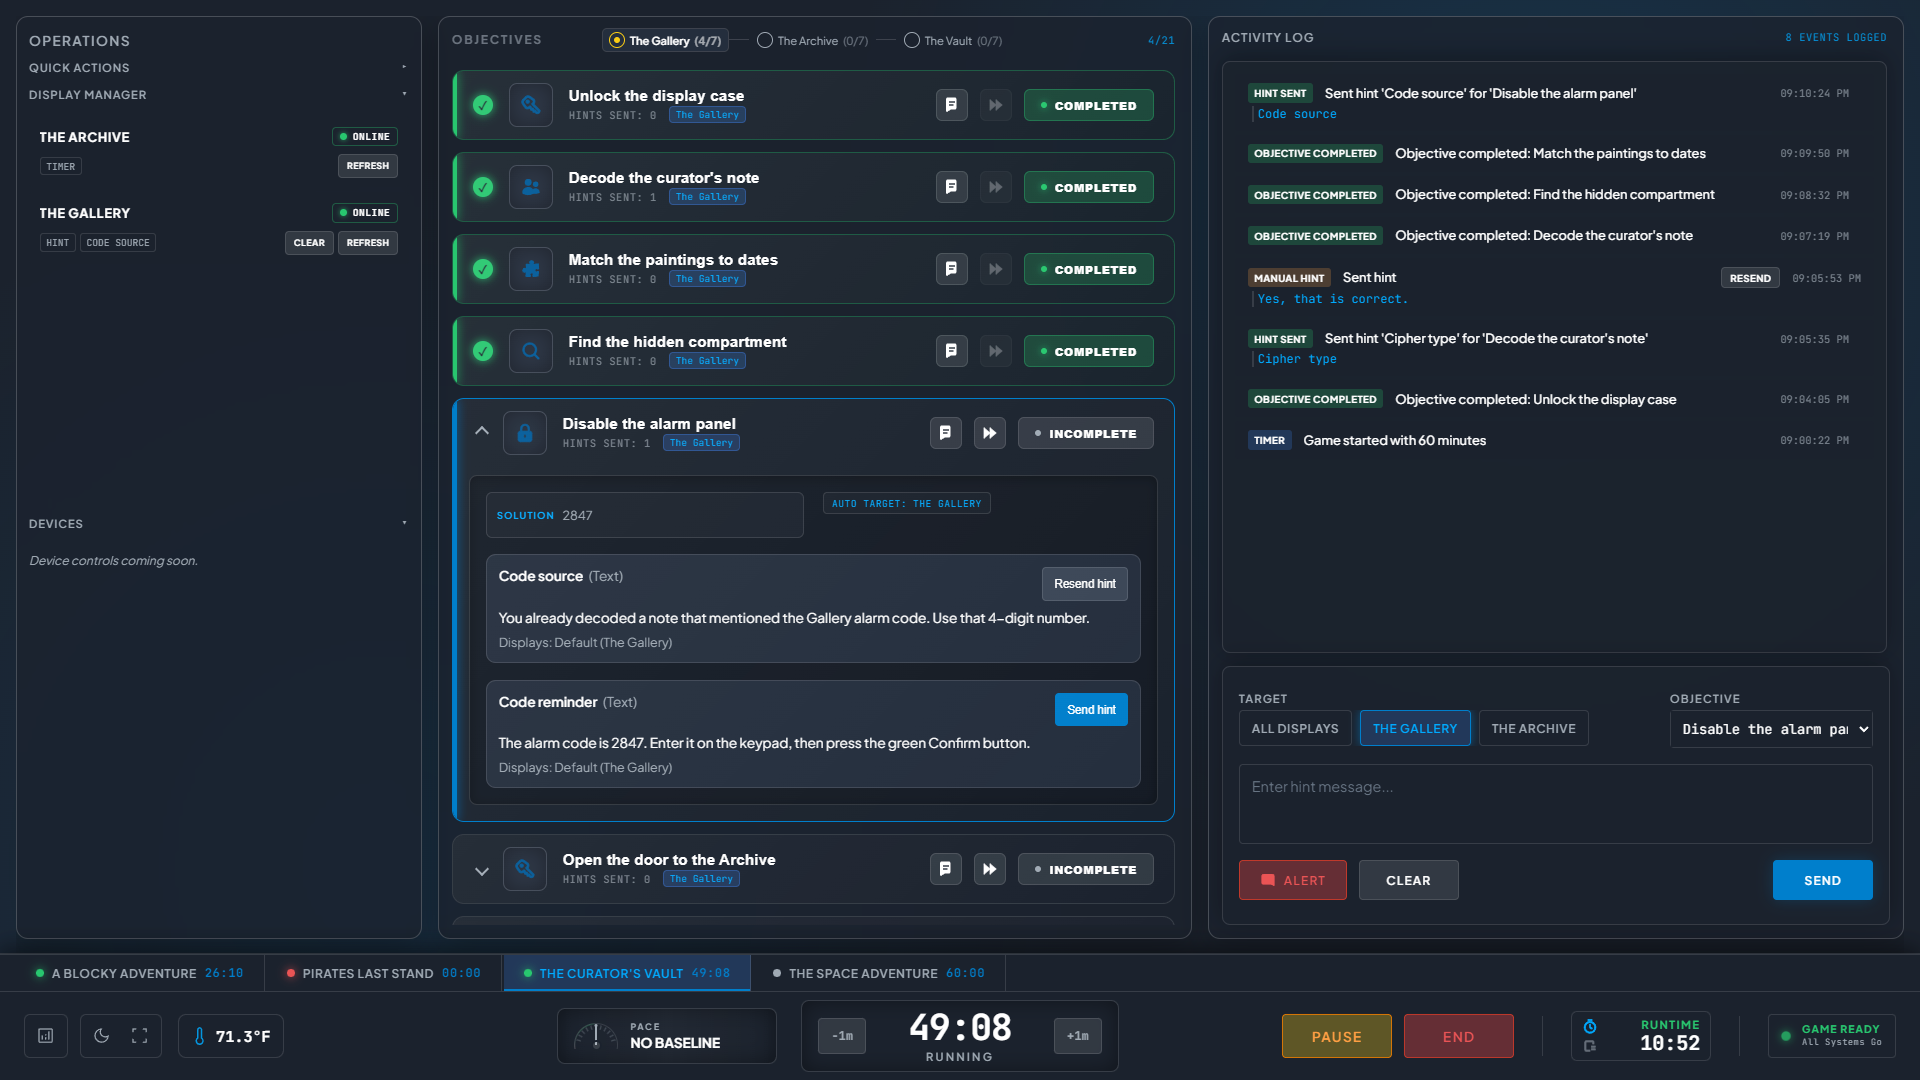Toggle completion check for Match the paintings to dates
Viewport: 1920px width, 1080px height.
(x=483, y=269)
